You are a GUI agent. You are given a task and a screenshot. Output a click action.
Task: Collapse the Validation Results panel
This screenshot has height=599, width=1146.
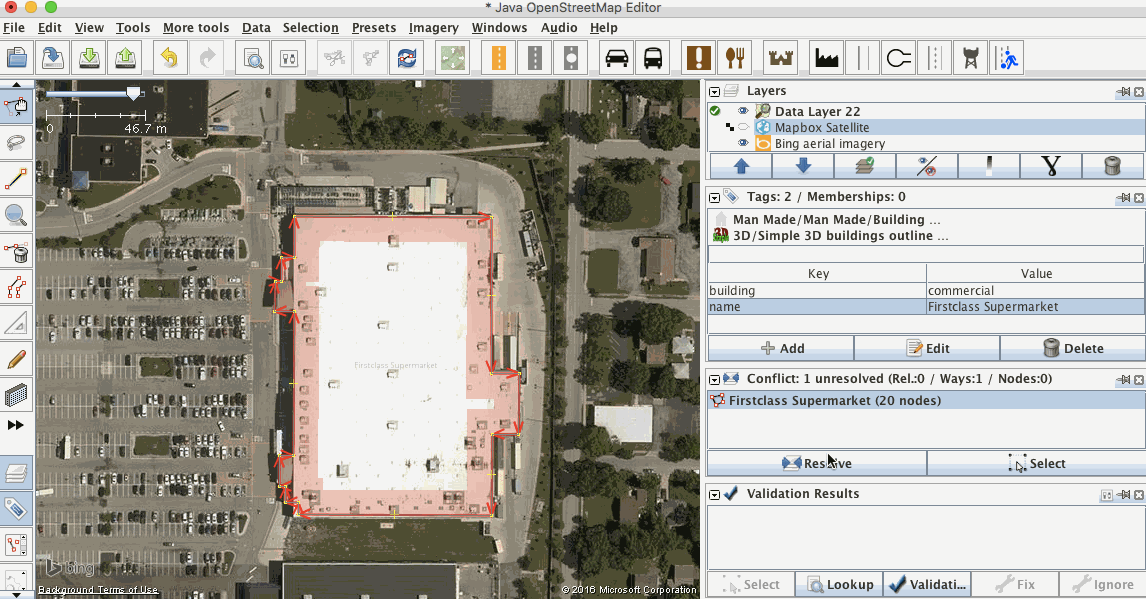coord(714,493)
